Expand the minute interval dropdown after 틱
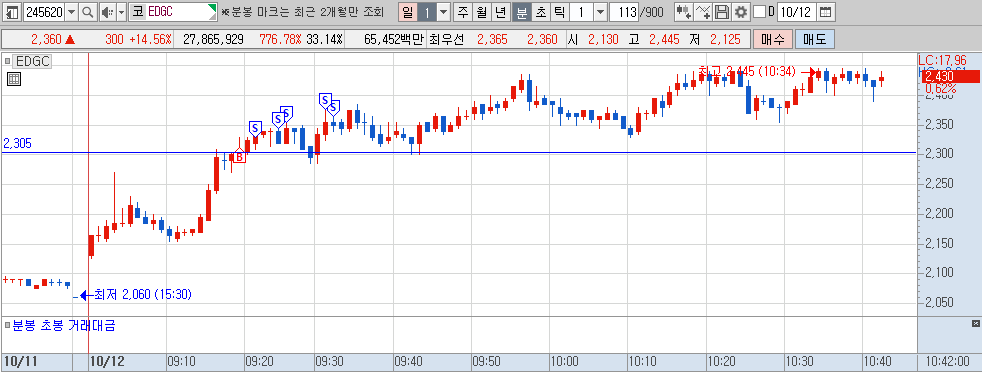982x372 pixels. [x=600, y=12]
